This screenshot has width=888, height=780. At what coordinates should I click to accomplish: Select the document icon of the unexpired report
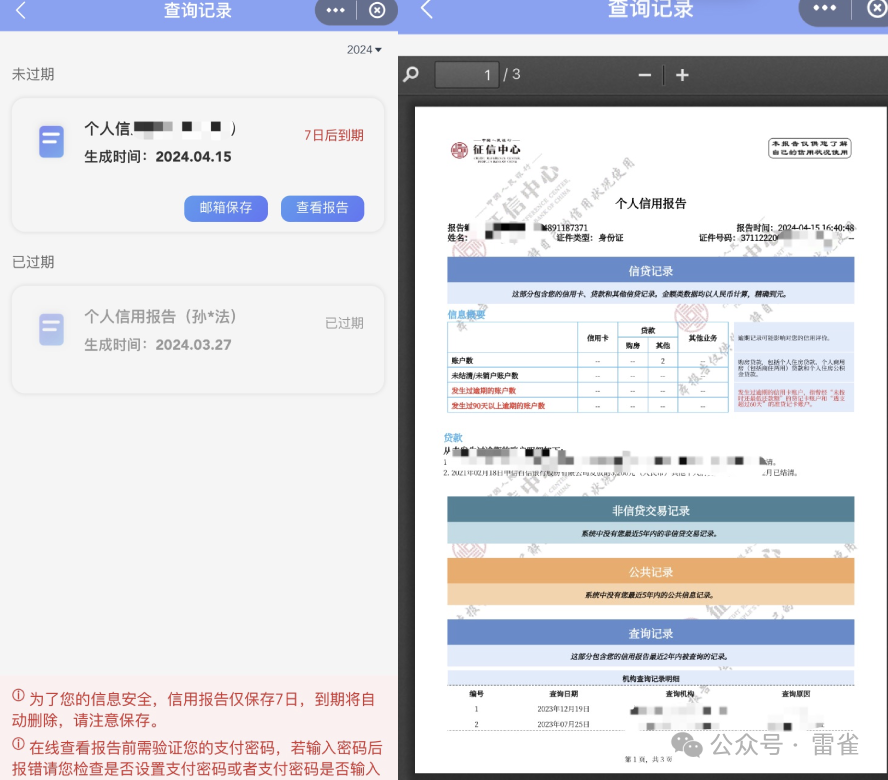point(51,141)
